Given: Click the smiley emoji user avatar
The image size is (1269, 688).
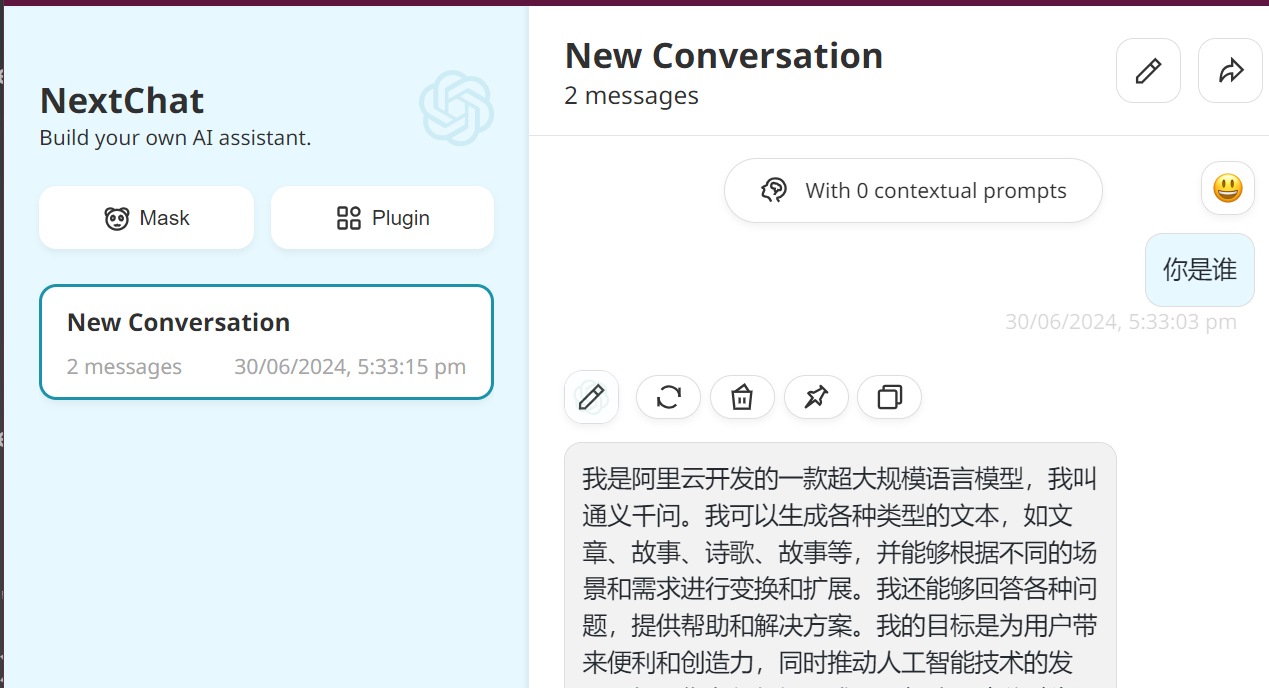Looking at the screenshot, I should click(x=1228, y=188).
